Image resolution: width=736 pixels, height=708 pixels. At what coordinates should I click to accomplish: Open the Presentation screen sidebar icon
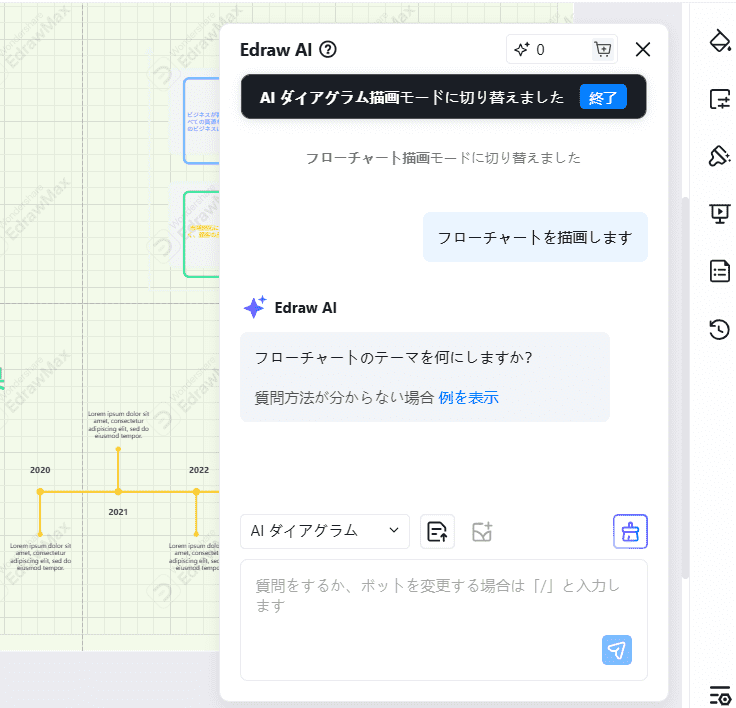(x=720, y=214)
